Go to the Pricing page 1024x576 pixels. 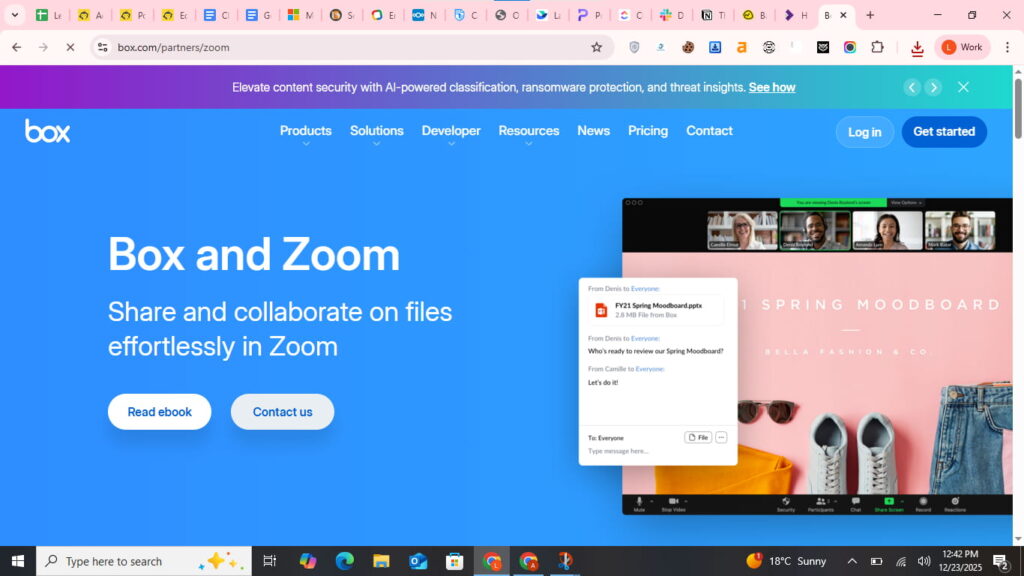pos(647,131)
